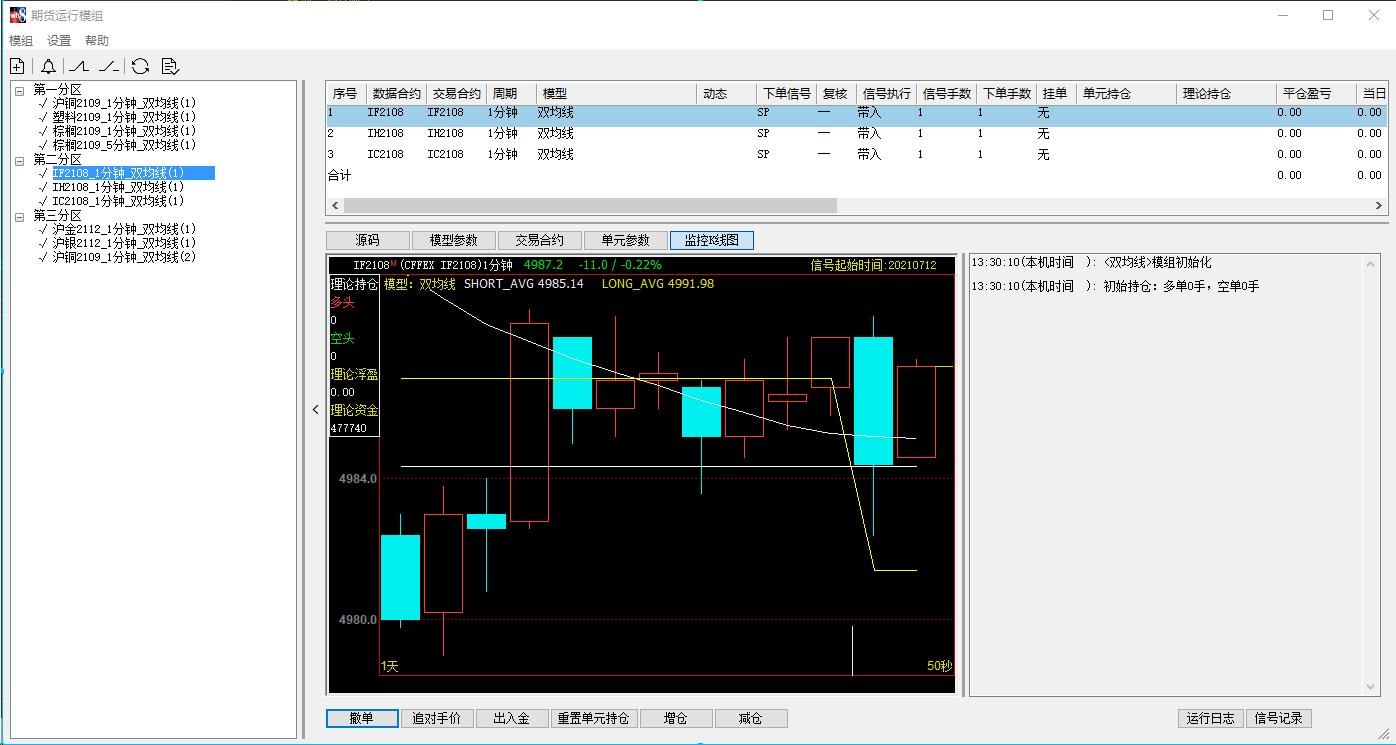This screenshot has width=1396, height=745.
Task: Click the 平仓盈亏 column header
Action: (x=1316, y=93)
